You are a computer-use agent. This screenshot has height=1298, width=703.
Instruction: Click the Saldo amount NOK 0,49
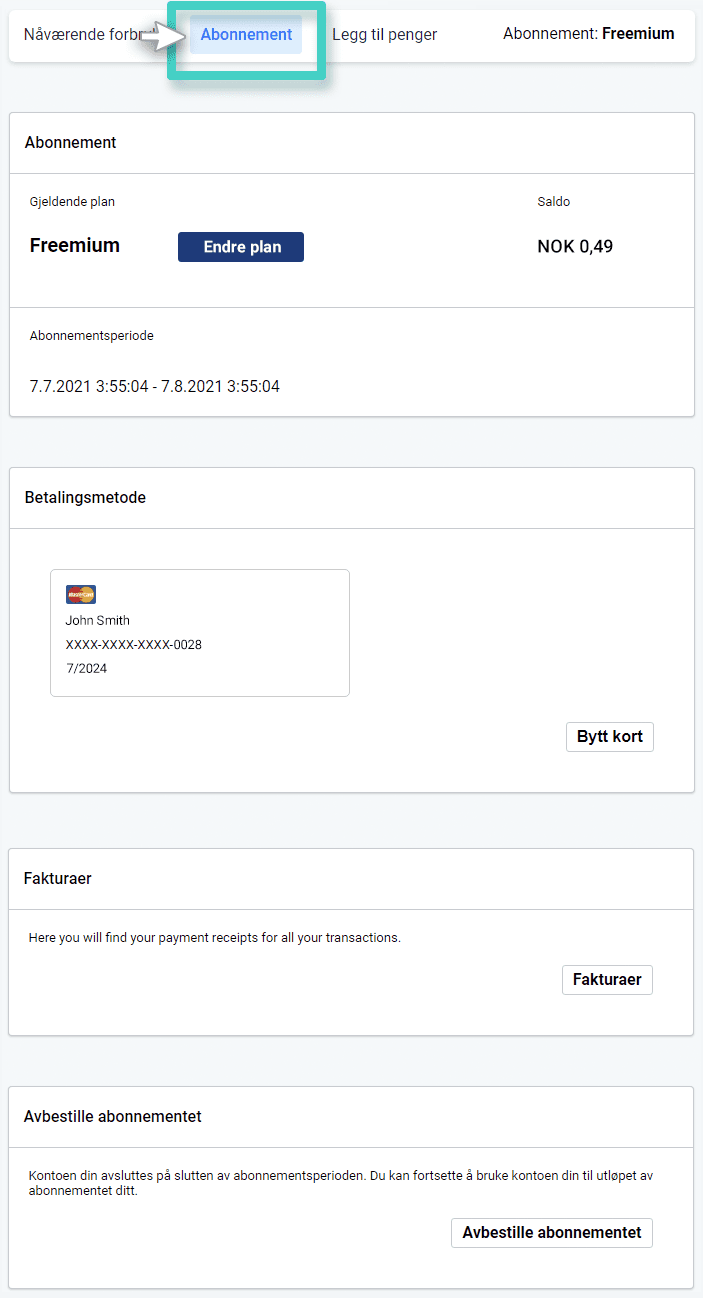pos(574,246)
